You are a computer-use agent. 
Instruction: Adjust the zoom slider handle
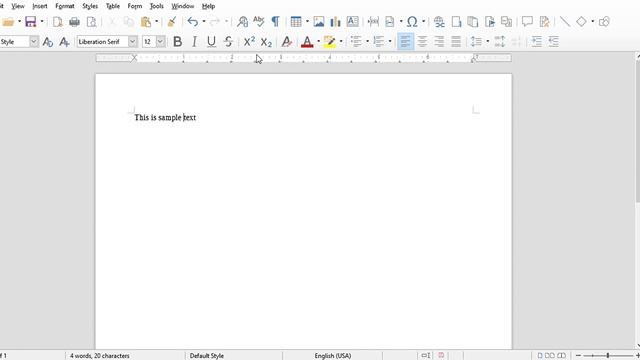(608, 356)
